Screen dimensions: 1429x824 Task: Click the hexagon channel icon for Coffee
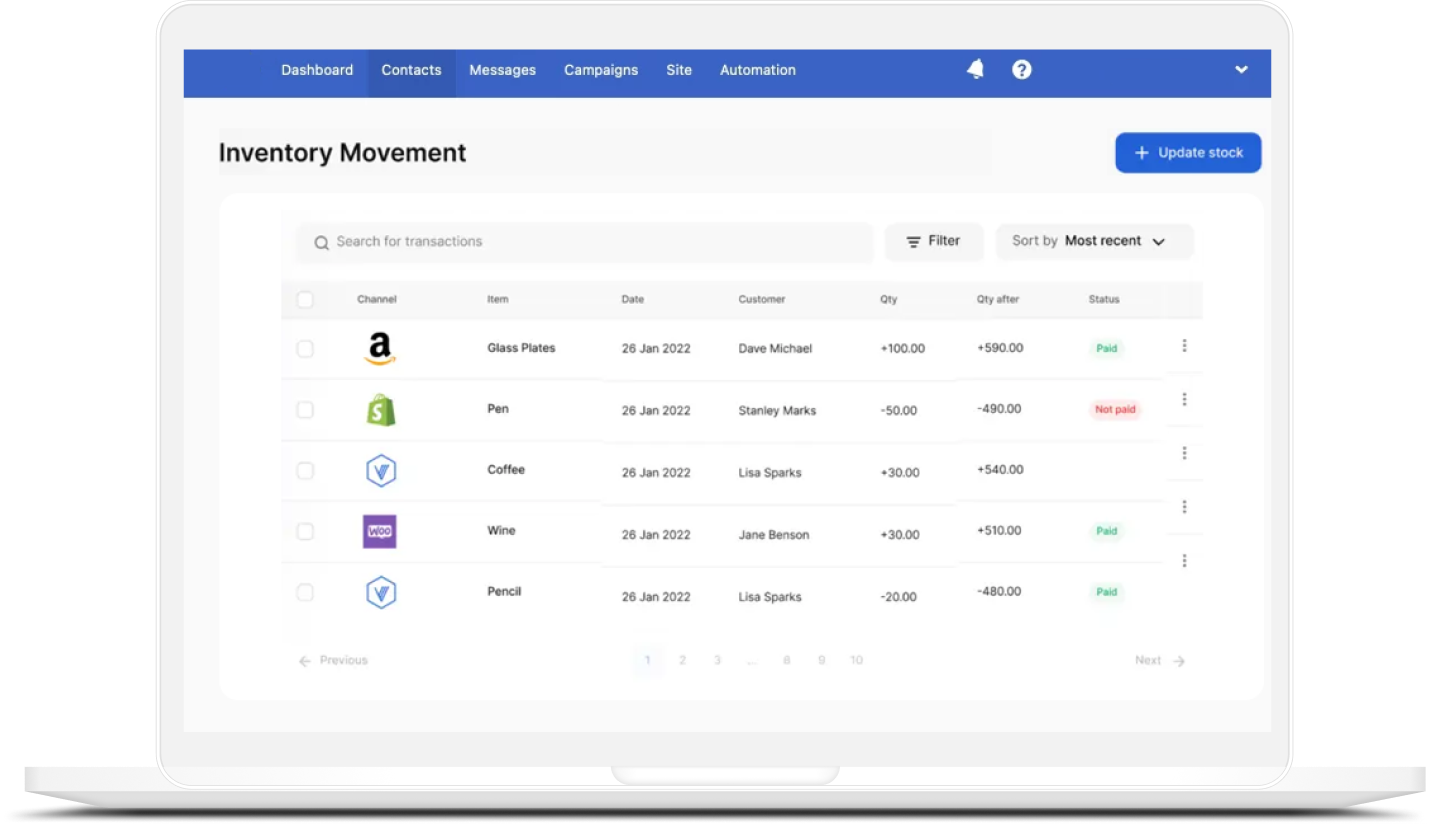pyautogui.click(x=380, y=471)
